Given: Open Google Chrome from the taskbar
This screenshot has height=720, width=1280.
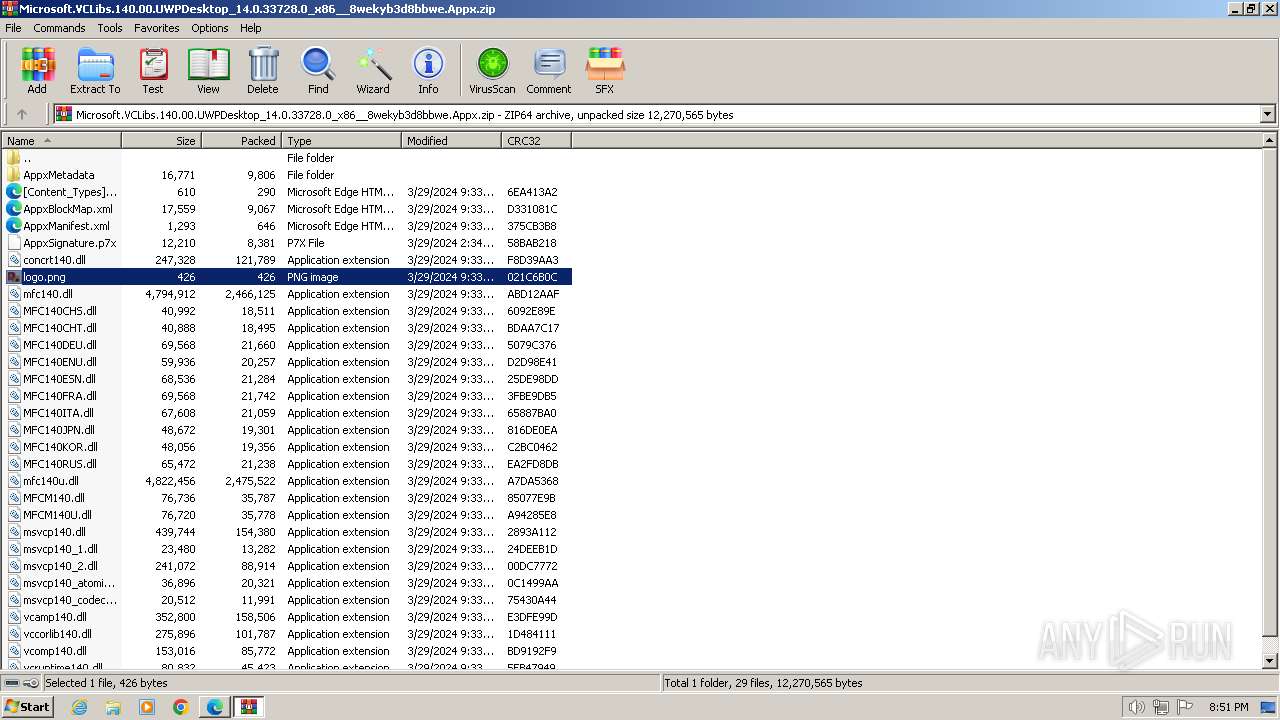Looking at the screenshot, I should coord(181,707).
